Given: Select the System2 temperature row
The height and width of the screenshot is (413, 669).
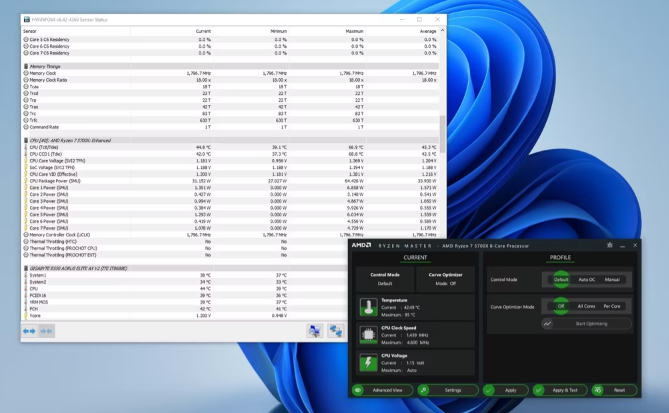Looking at the screenshot, I should point(185,282).
